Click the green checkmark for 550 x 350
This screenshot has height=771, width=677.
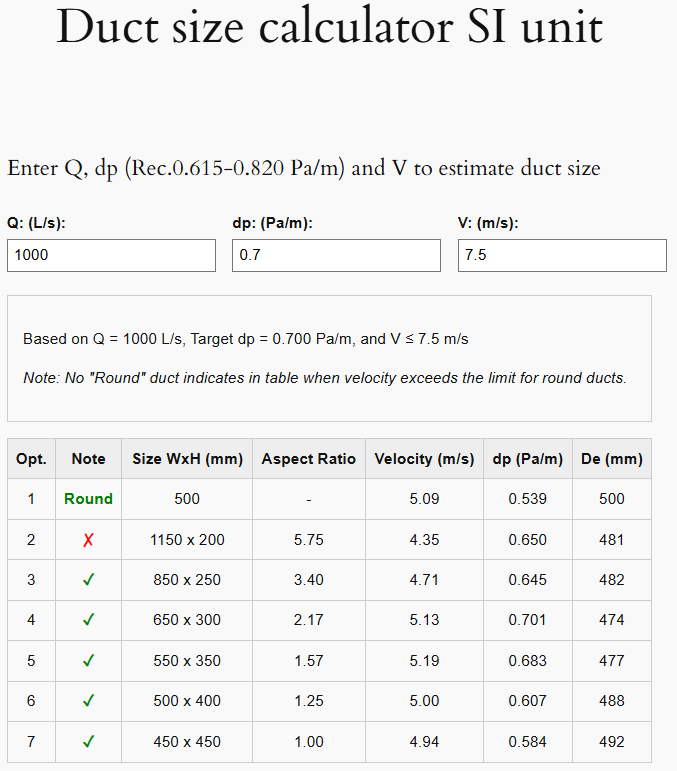pyautogui.click(x=88, y=661)
